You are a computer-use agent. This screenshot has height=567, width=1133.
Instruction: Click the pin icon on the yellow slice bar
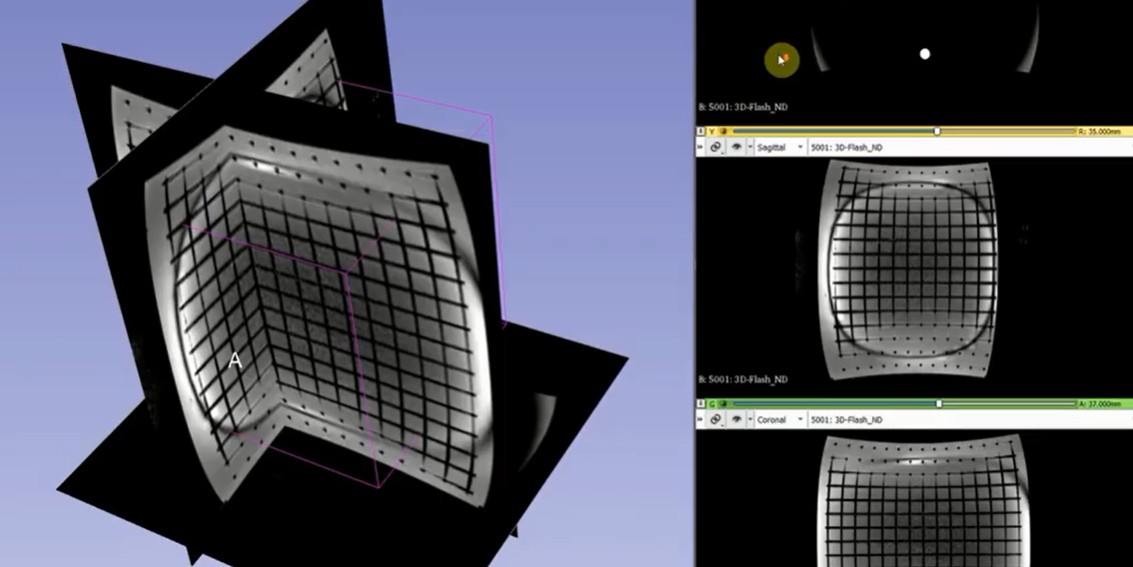coord(701,131)
